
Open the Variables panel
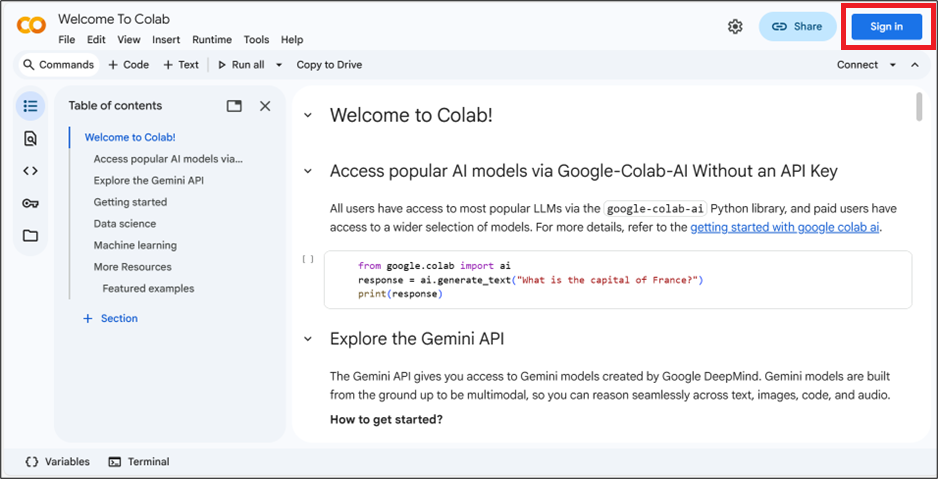pos(58,462)
